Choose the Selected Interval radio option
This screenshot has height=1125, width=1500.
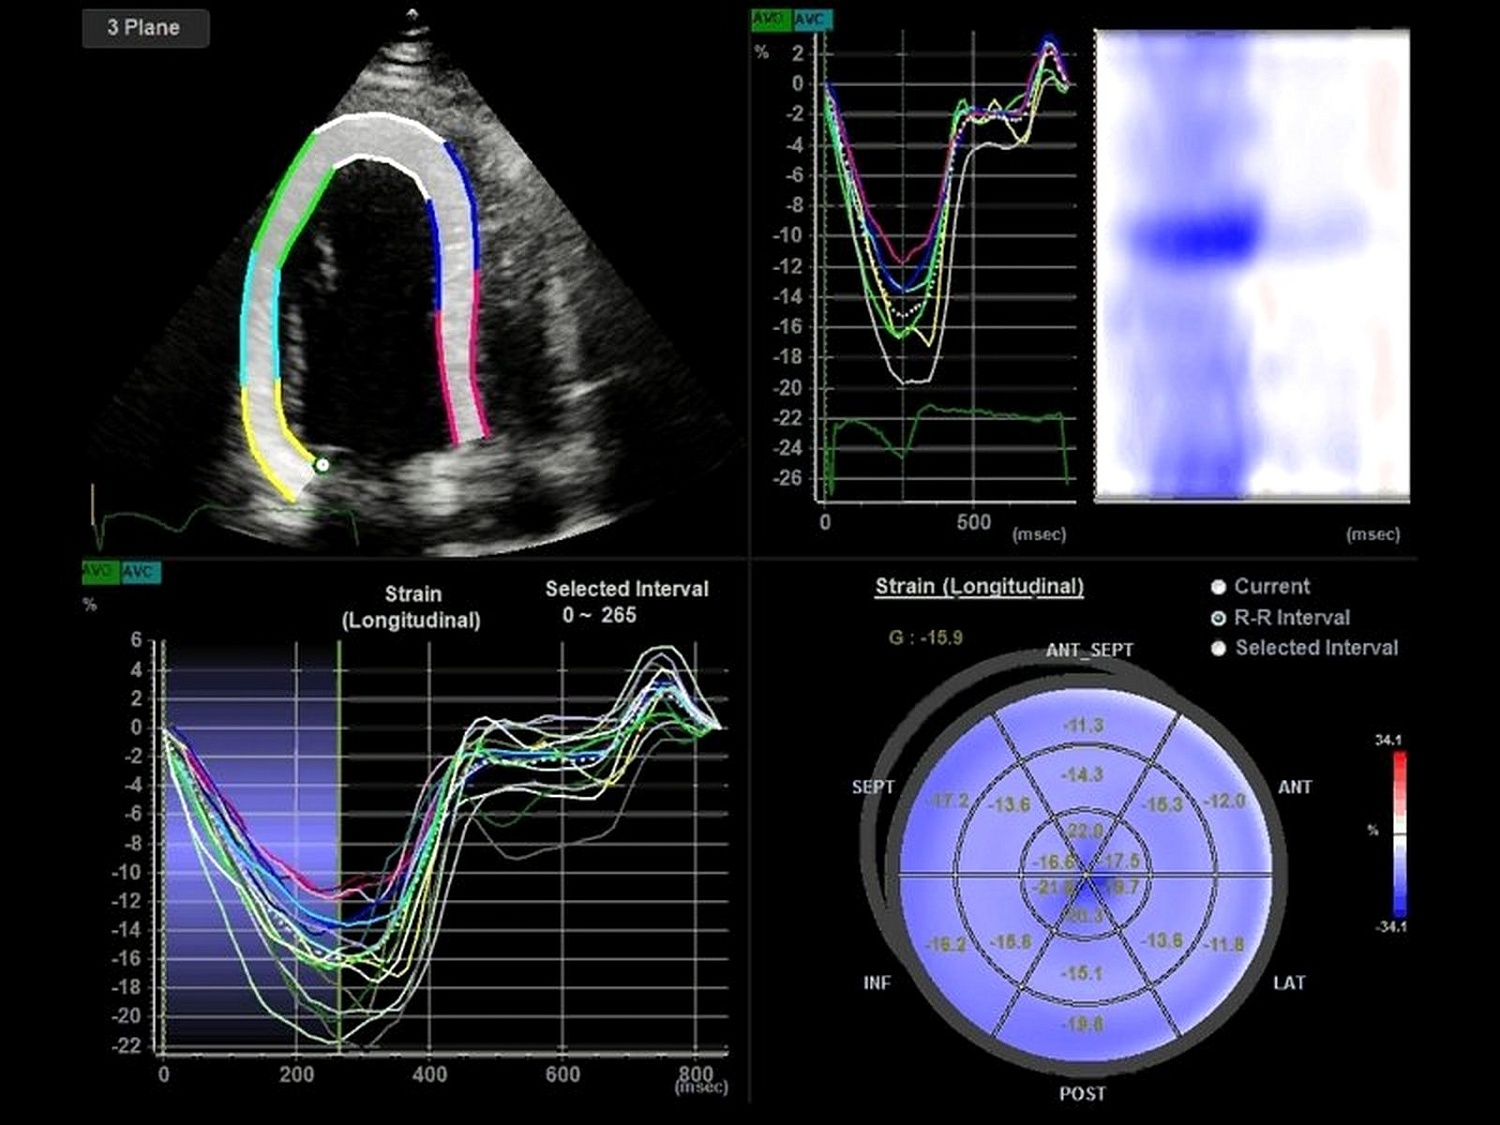(x=1218, y=648)
